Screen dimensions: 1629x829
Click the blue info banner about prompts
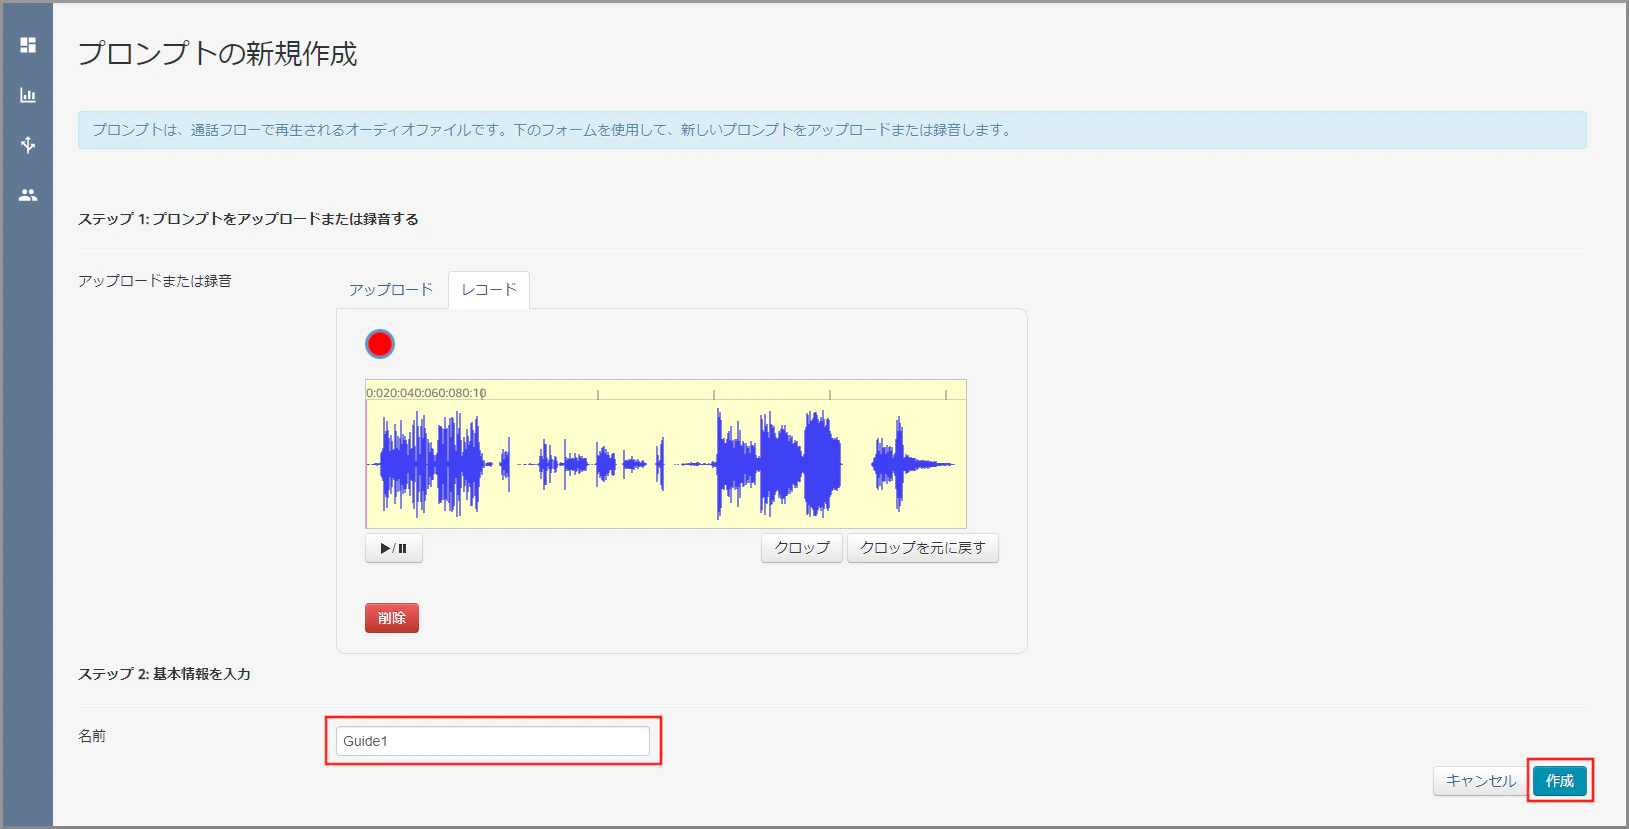click(x=832, y=130)
